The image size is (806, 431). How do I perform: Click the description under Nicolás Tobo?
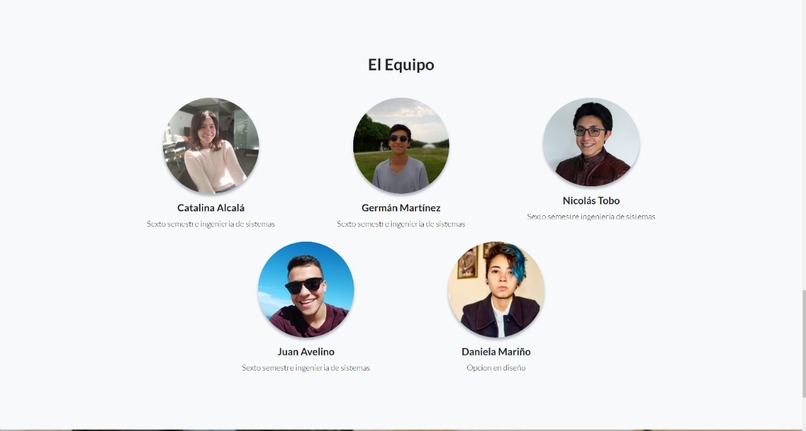[x=591, y=217]
